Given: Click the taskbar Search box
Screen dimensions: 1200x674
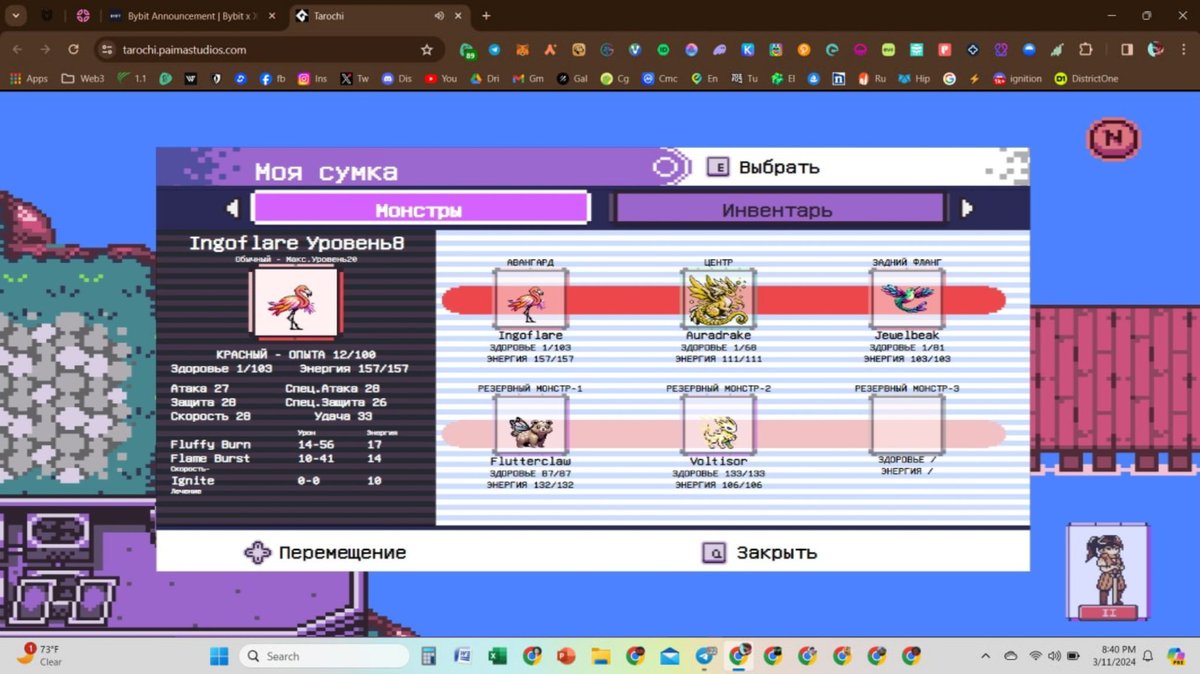Looking at the screenshot, I should pyautogui.click(x=325, y=656).
